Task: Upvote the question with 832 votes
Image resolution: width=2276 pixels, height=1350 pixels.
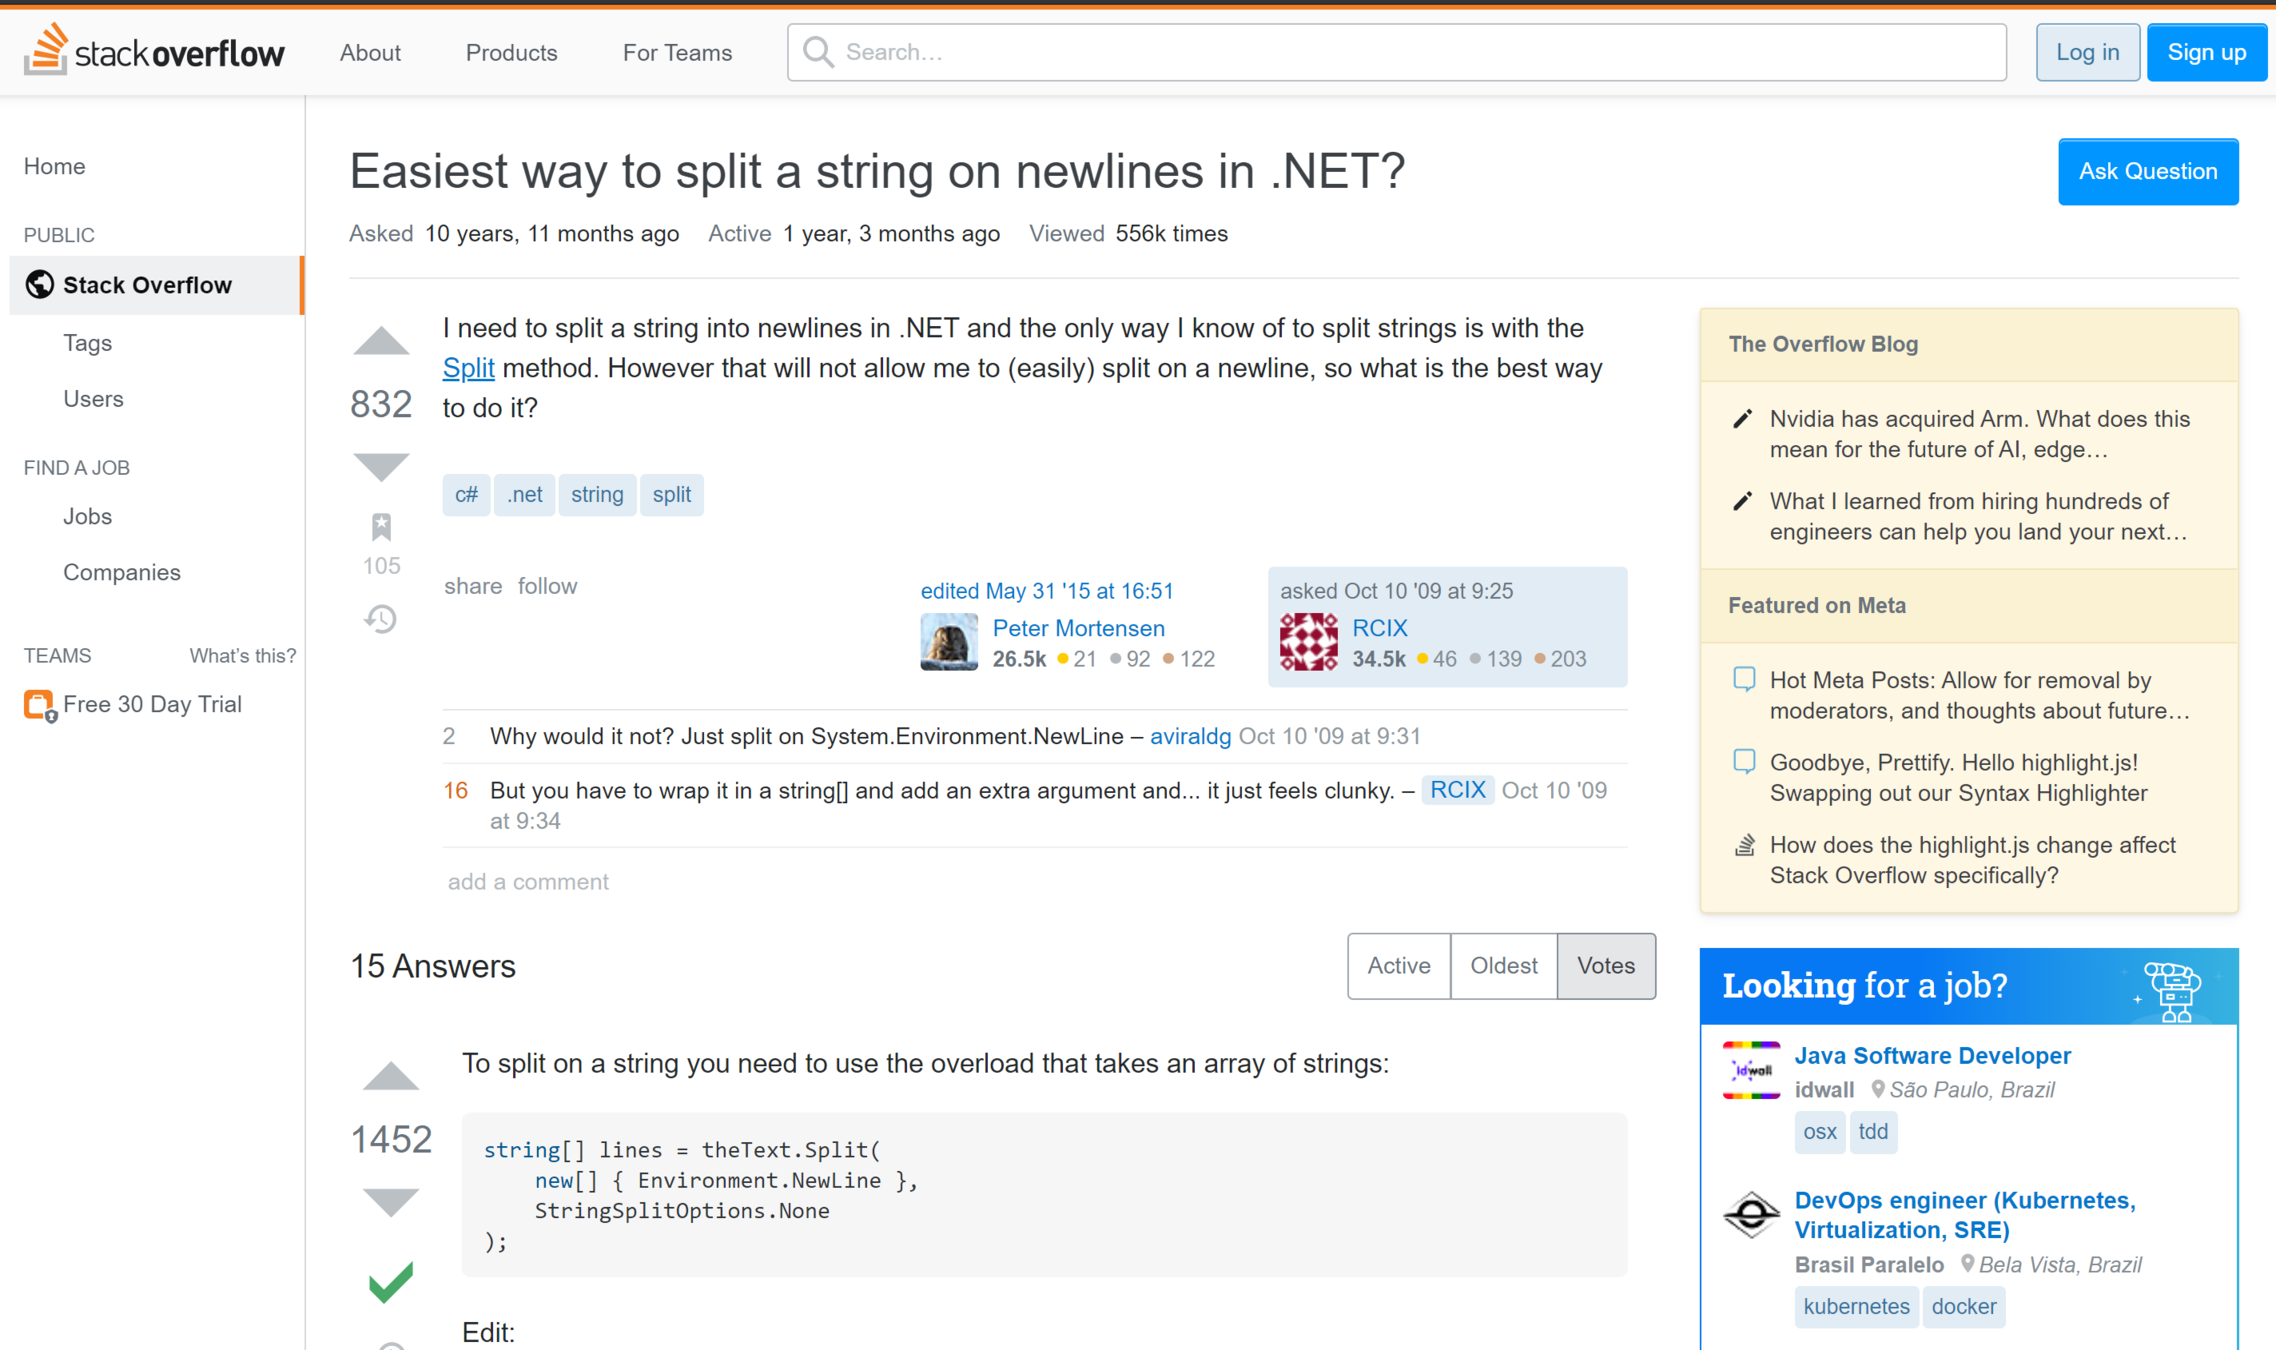Action: [381, 342]
